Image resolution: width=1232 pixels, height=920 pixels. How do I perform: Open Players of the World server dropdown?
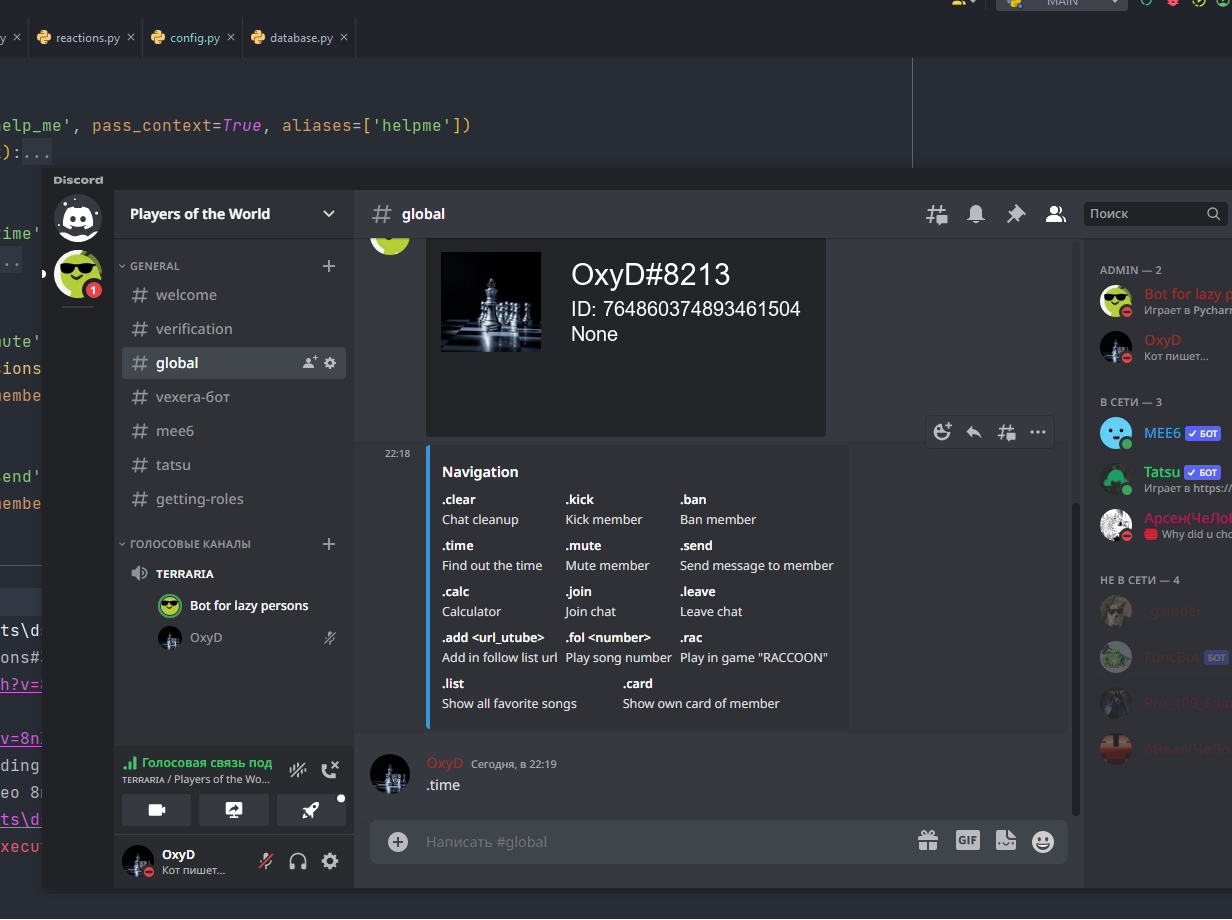(232, 214)
